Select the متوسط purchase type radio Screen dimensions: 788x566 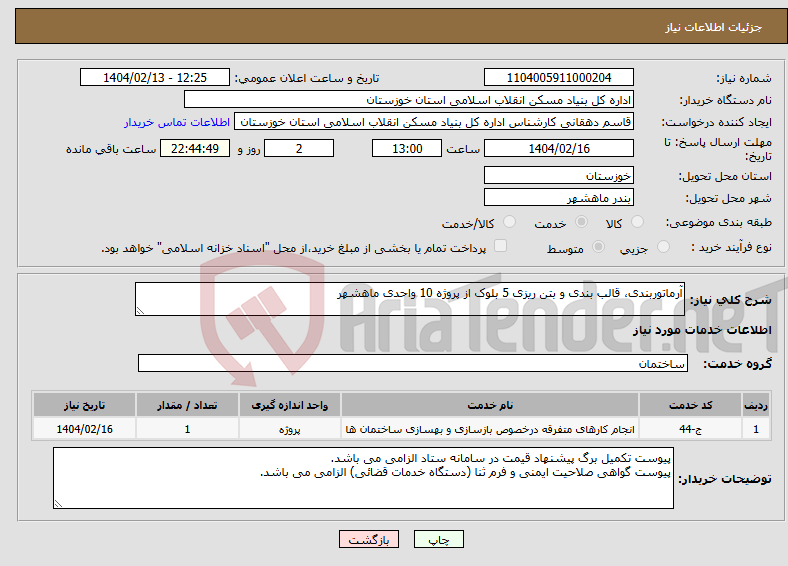coord(599,246)
